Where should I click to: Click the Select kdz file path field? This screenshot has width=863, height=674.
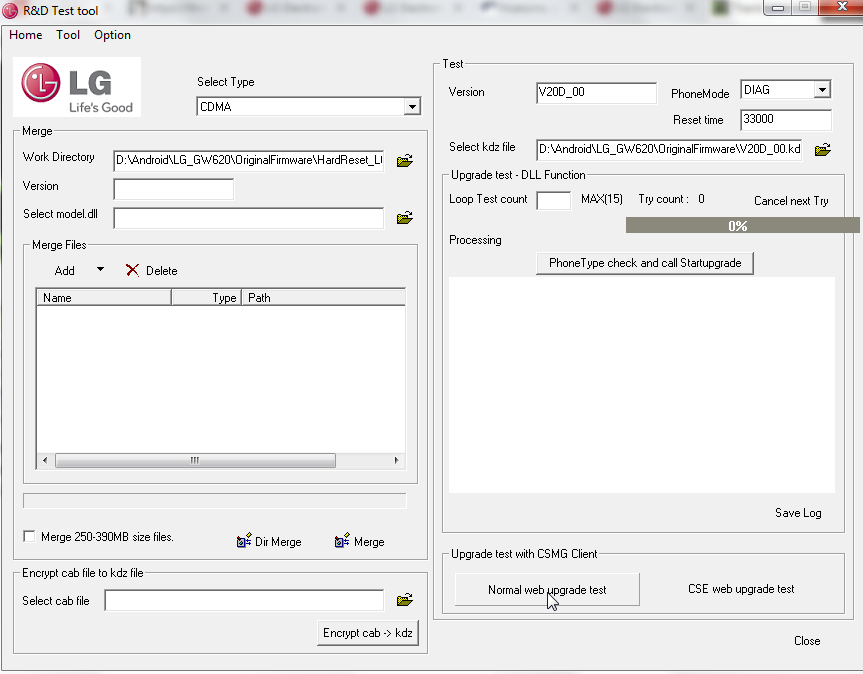pos(669,150)
